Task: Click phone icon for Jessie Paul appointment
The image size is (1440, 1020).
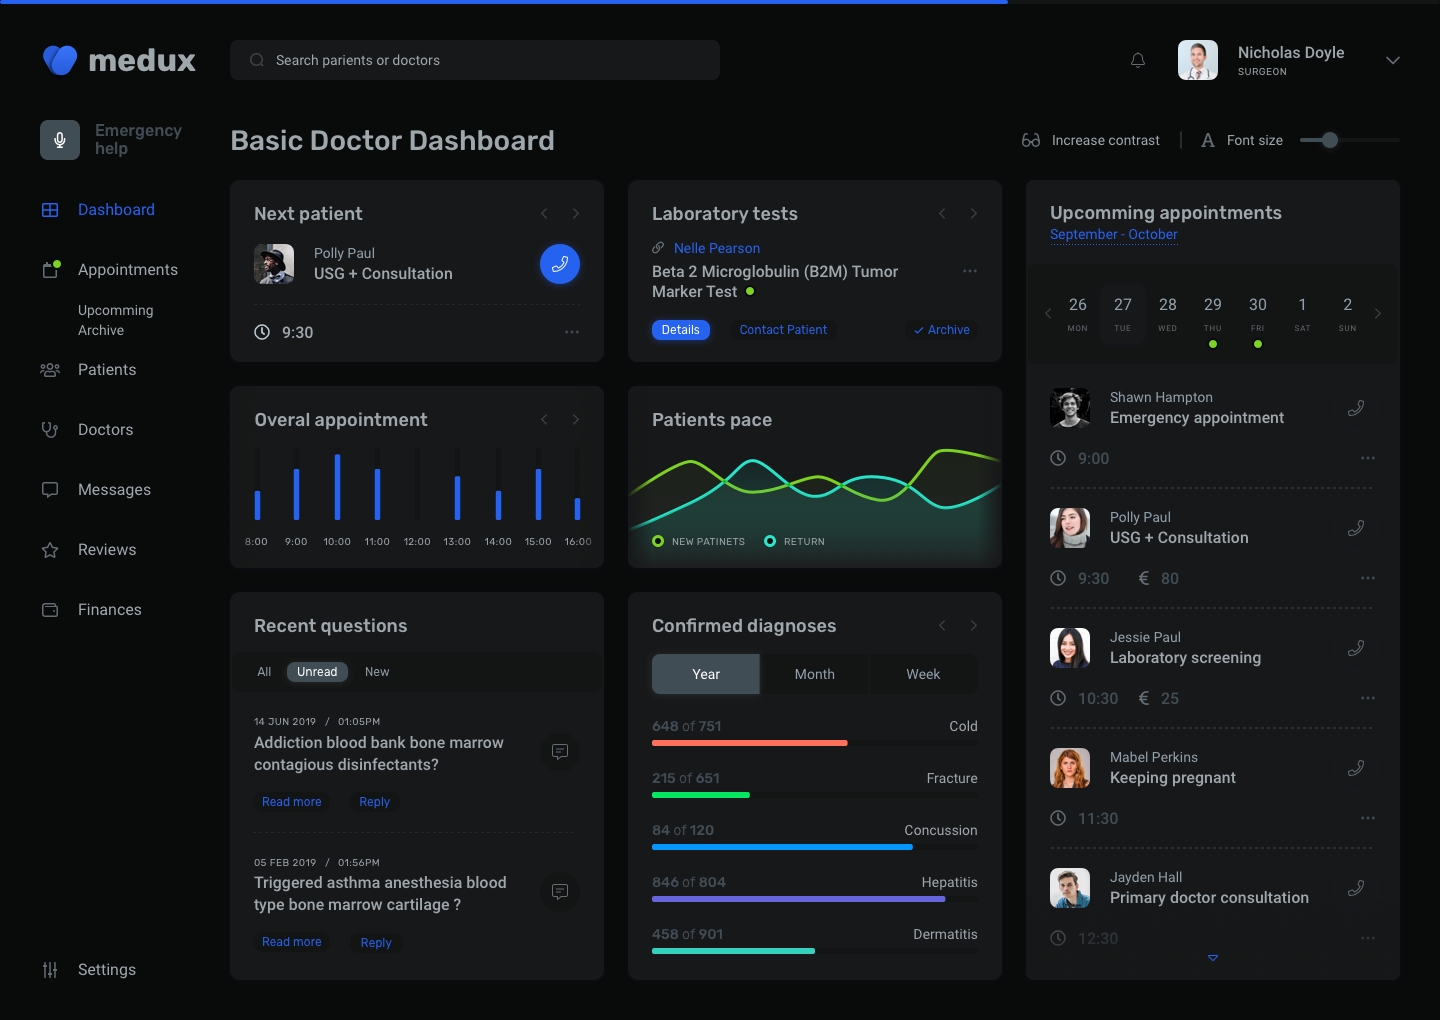Action: pyautogui.click(x=1356, y=648)
